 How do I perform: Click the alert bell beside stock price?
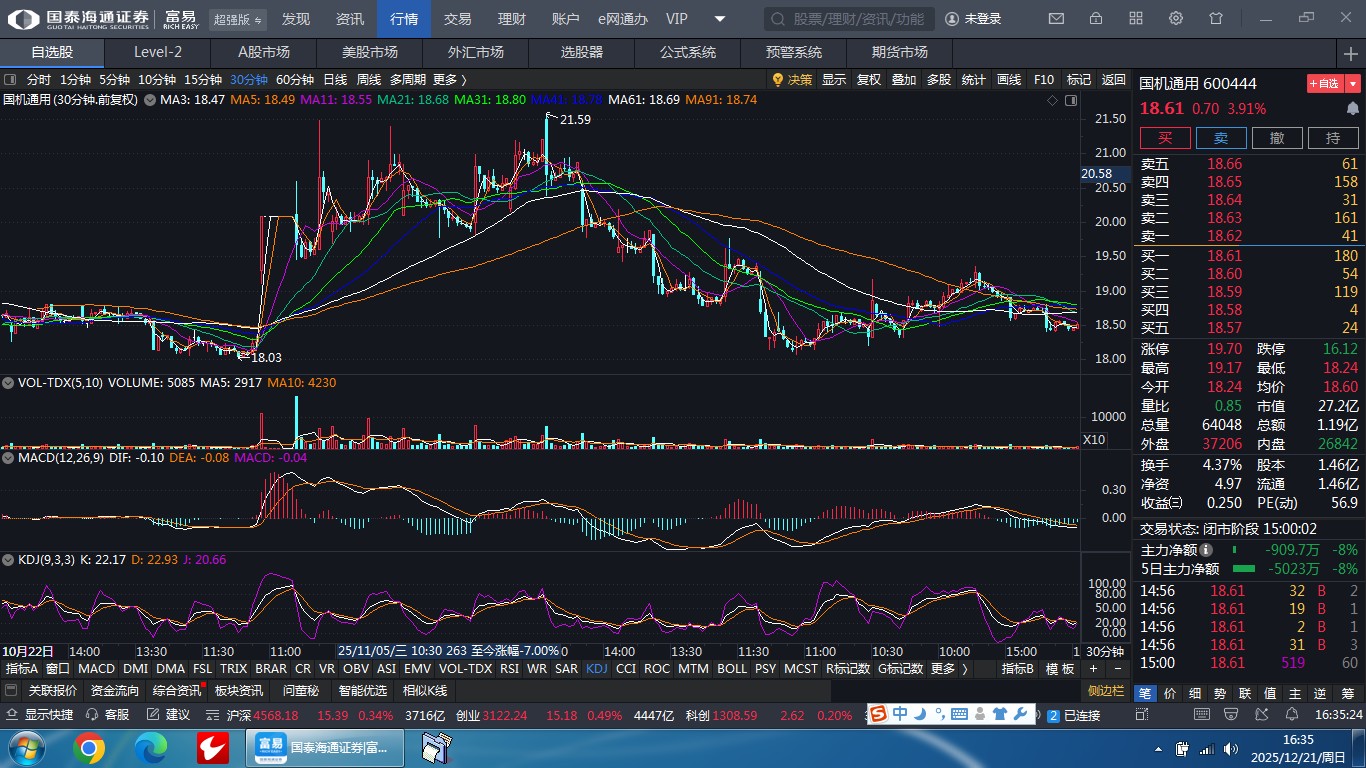click(1353, 108)
